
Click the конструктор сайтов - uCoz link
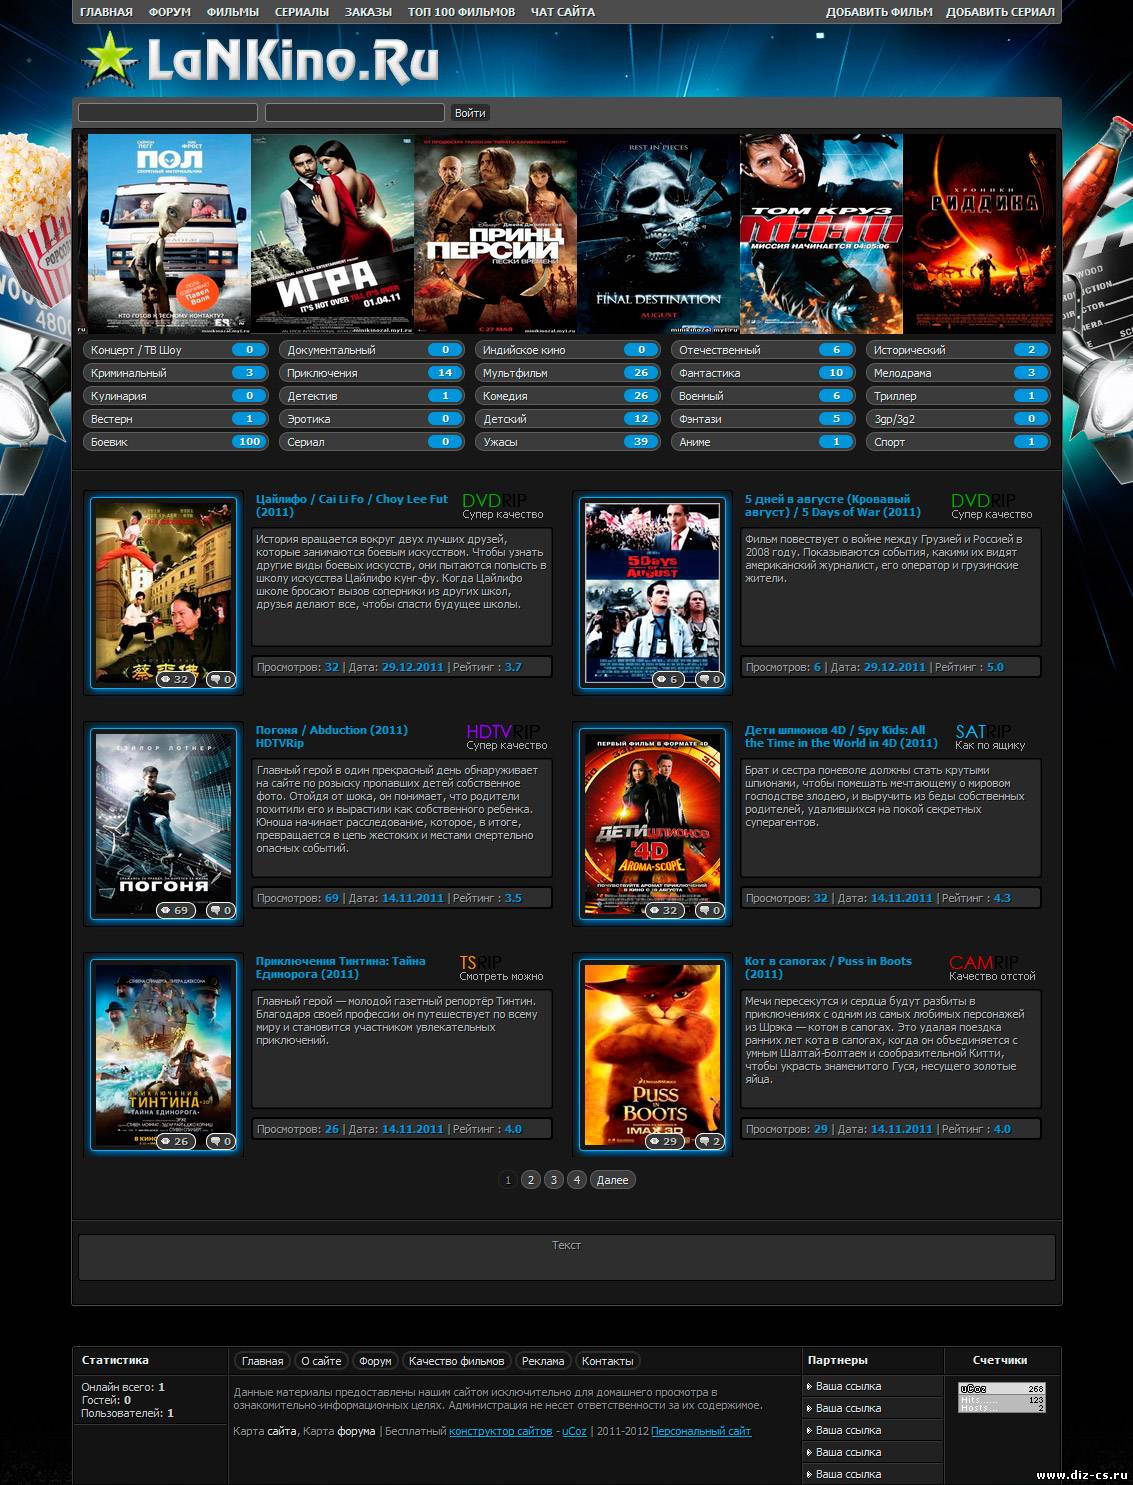click(518, 1431)
